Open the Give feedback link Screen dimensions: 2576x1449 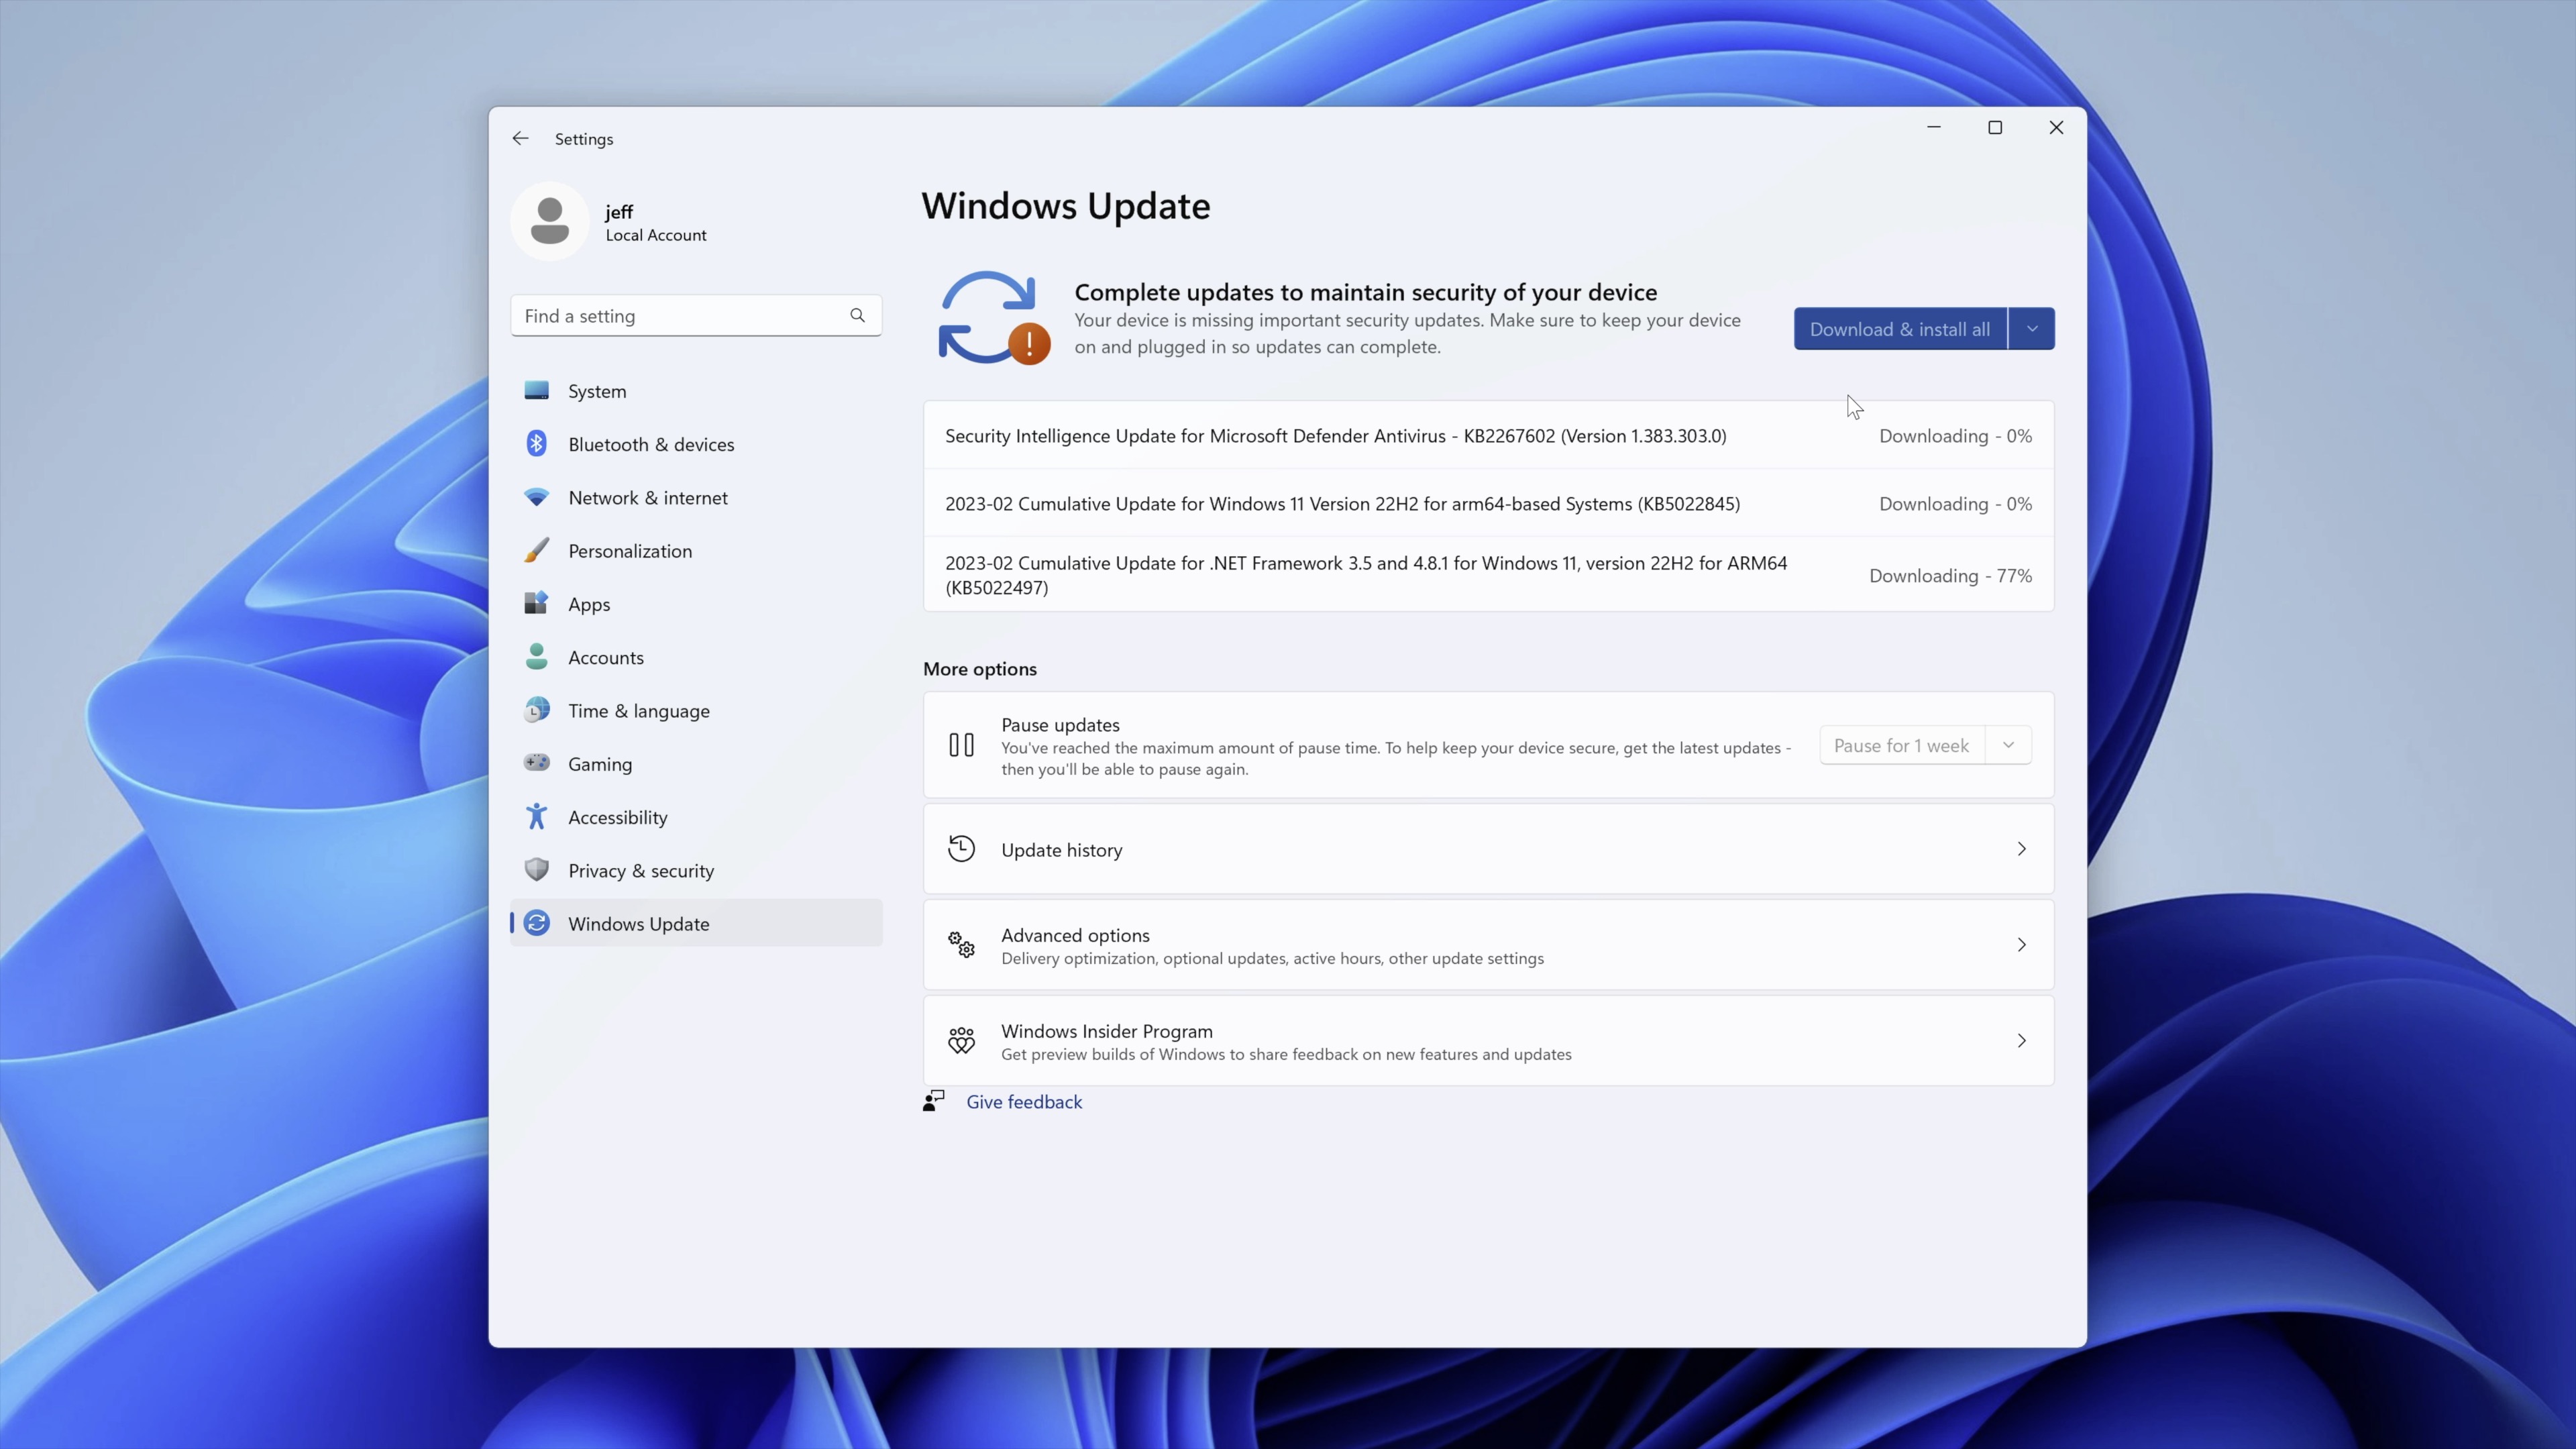coord(1023,1101)
